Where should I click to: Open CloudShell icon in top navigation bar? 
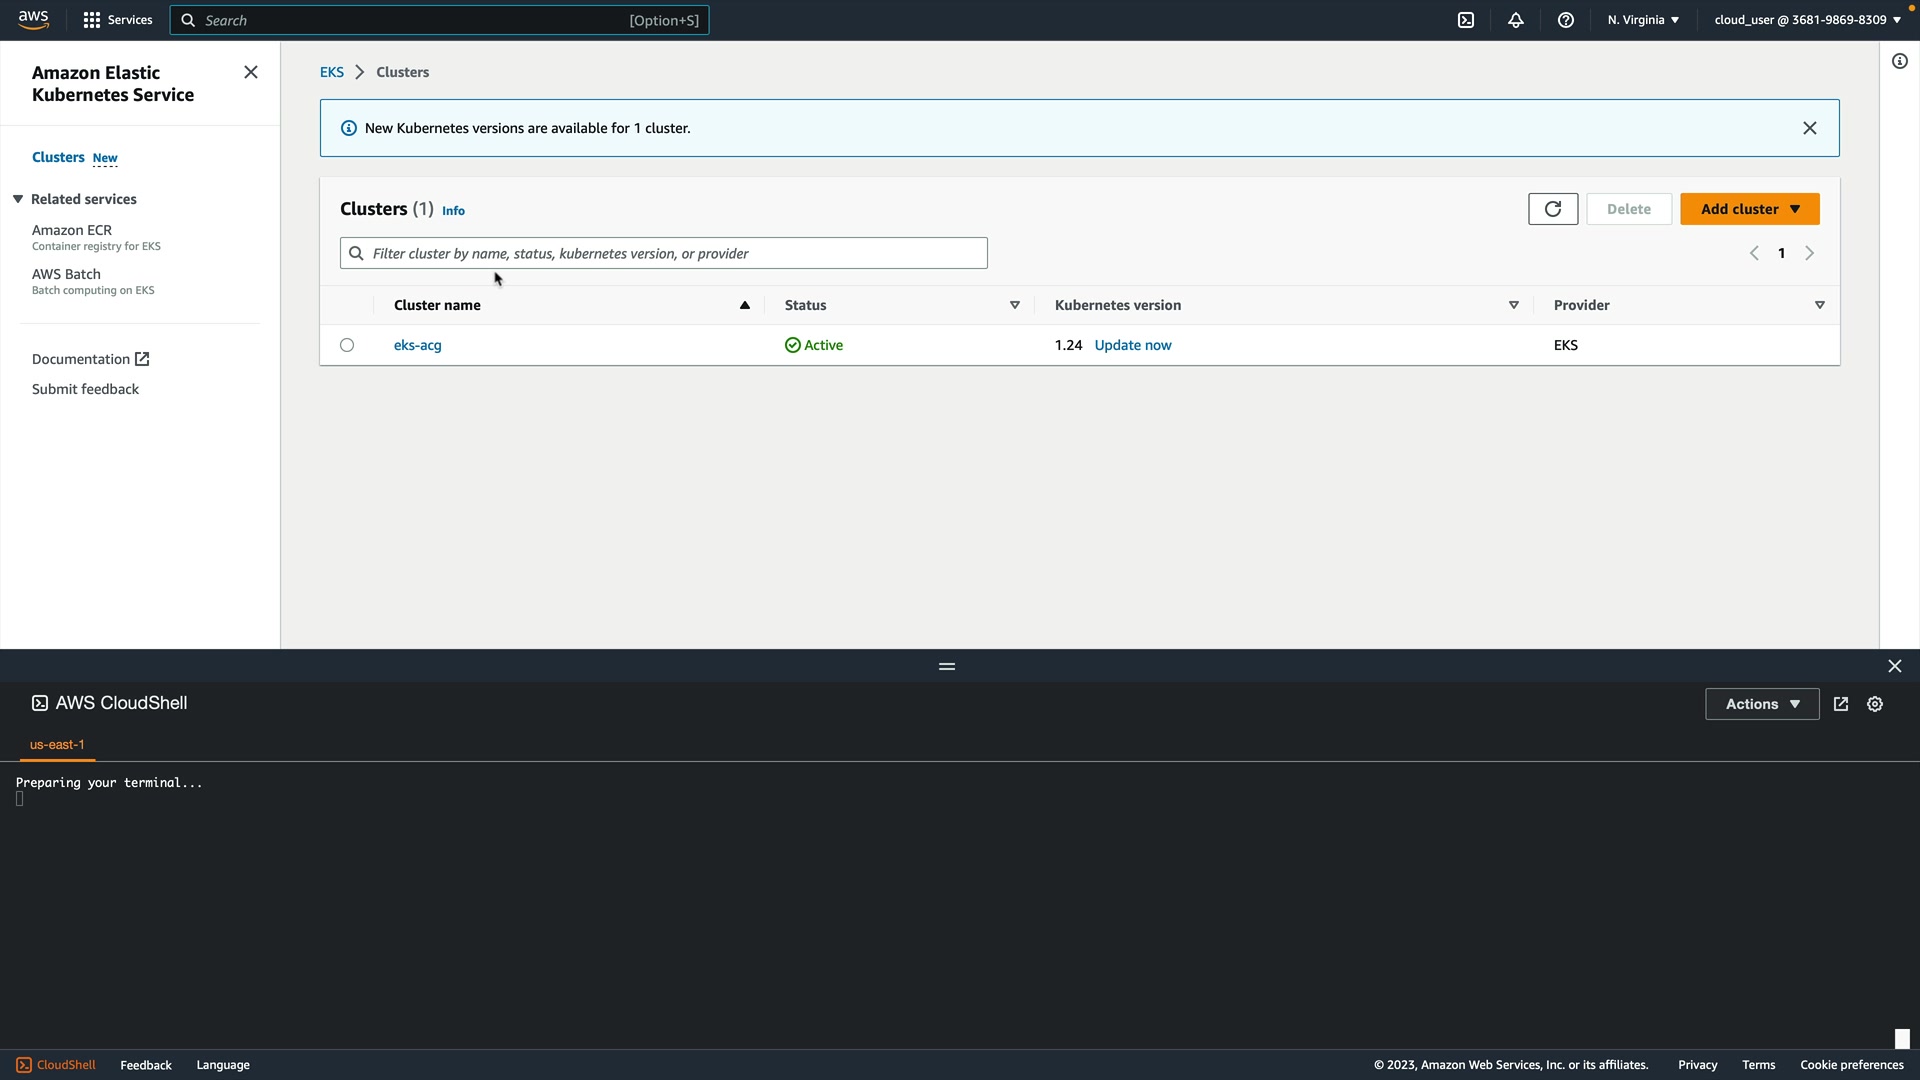(1466, 20)
